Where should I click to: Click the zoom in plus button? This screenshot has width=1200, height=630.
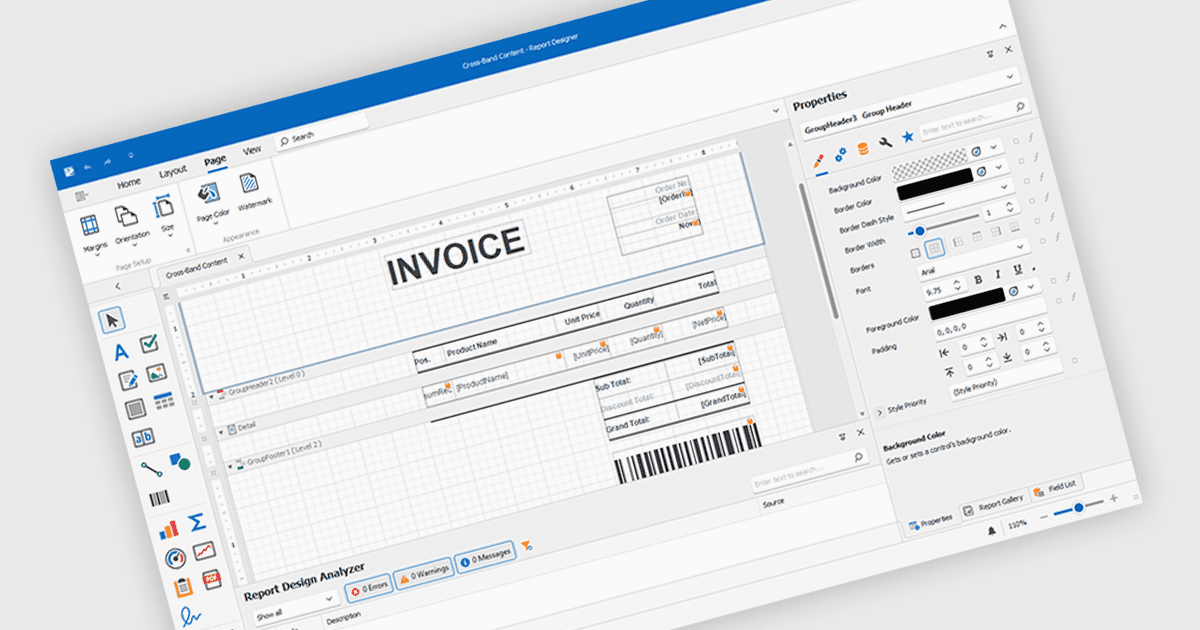click(1114, 498)
